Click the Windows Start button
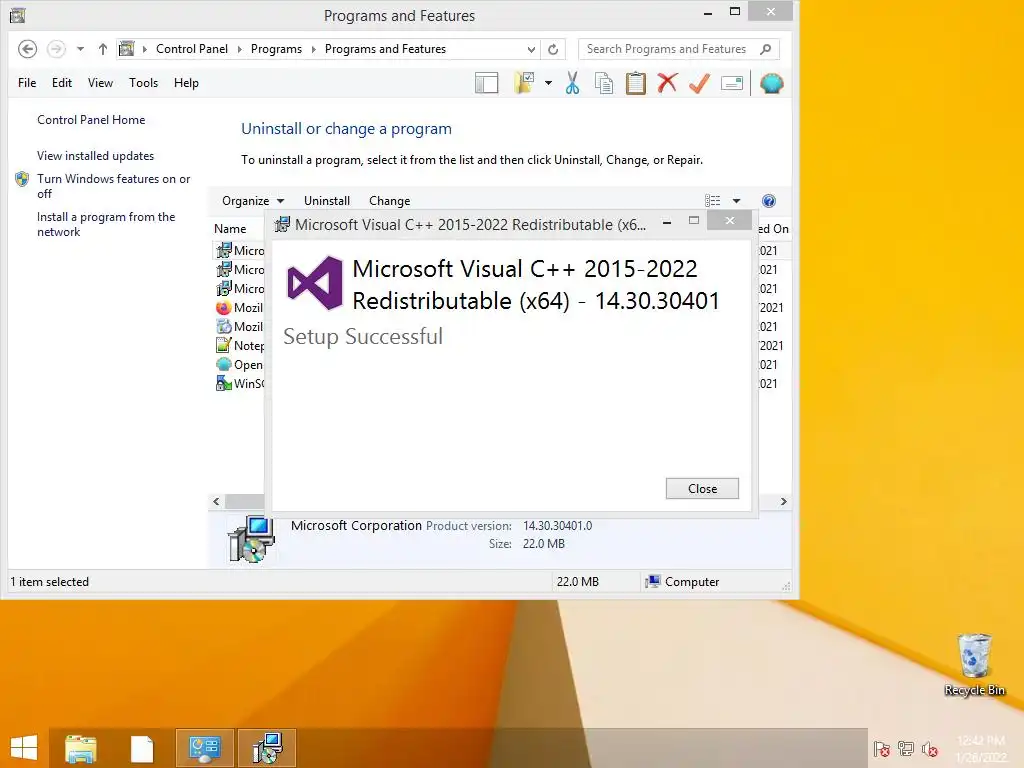The image size is (1024, 768). (x=24, y=748)
